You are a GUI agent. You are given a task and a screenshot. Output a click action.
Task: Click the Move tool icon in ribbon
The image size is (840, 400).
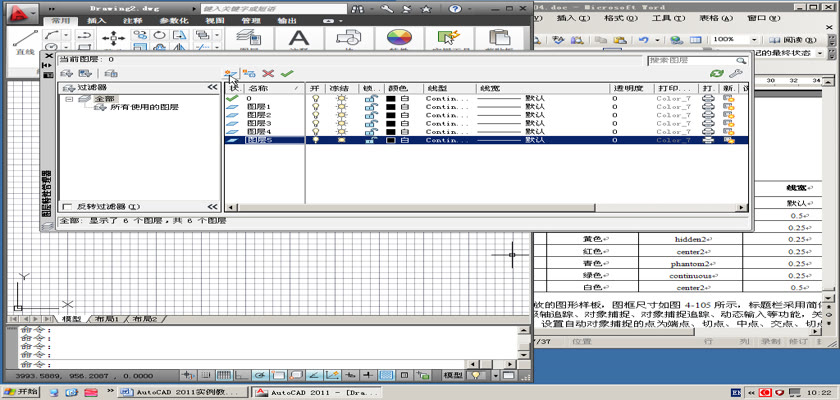(x=113, y=39)
